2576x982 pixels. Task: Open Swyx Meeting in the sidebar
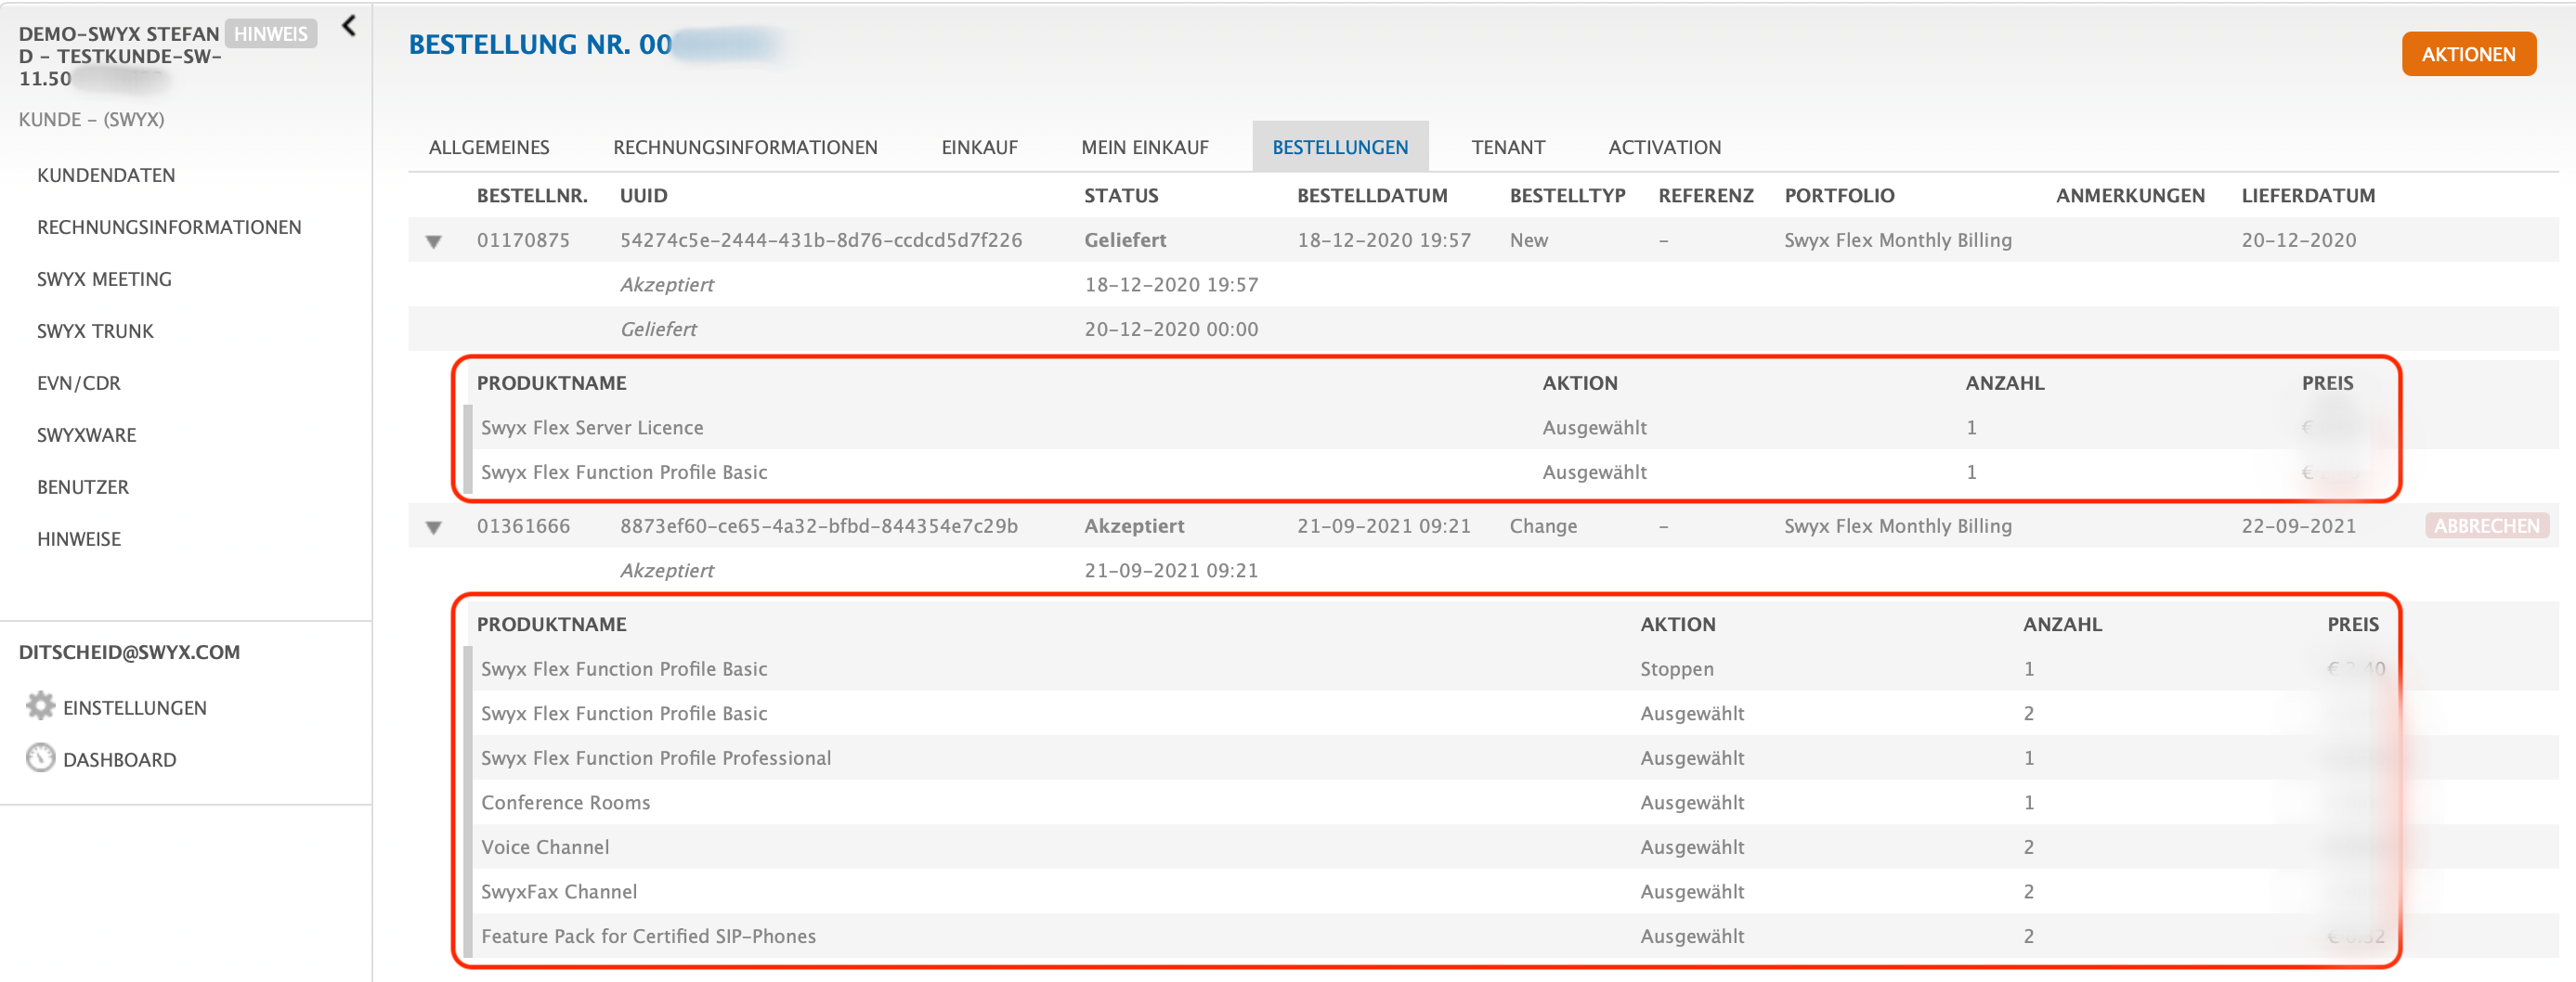pos(104,279)
